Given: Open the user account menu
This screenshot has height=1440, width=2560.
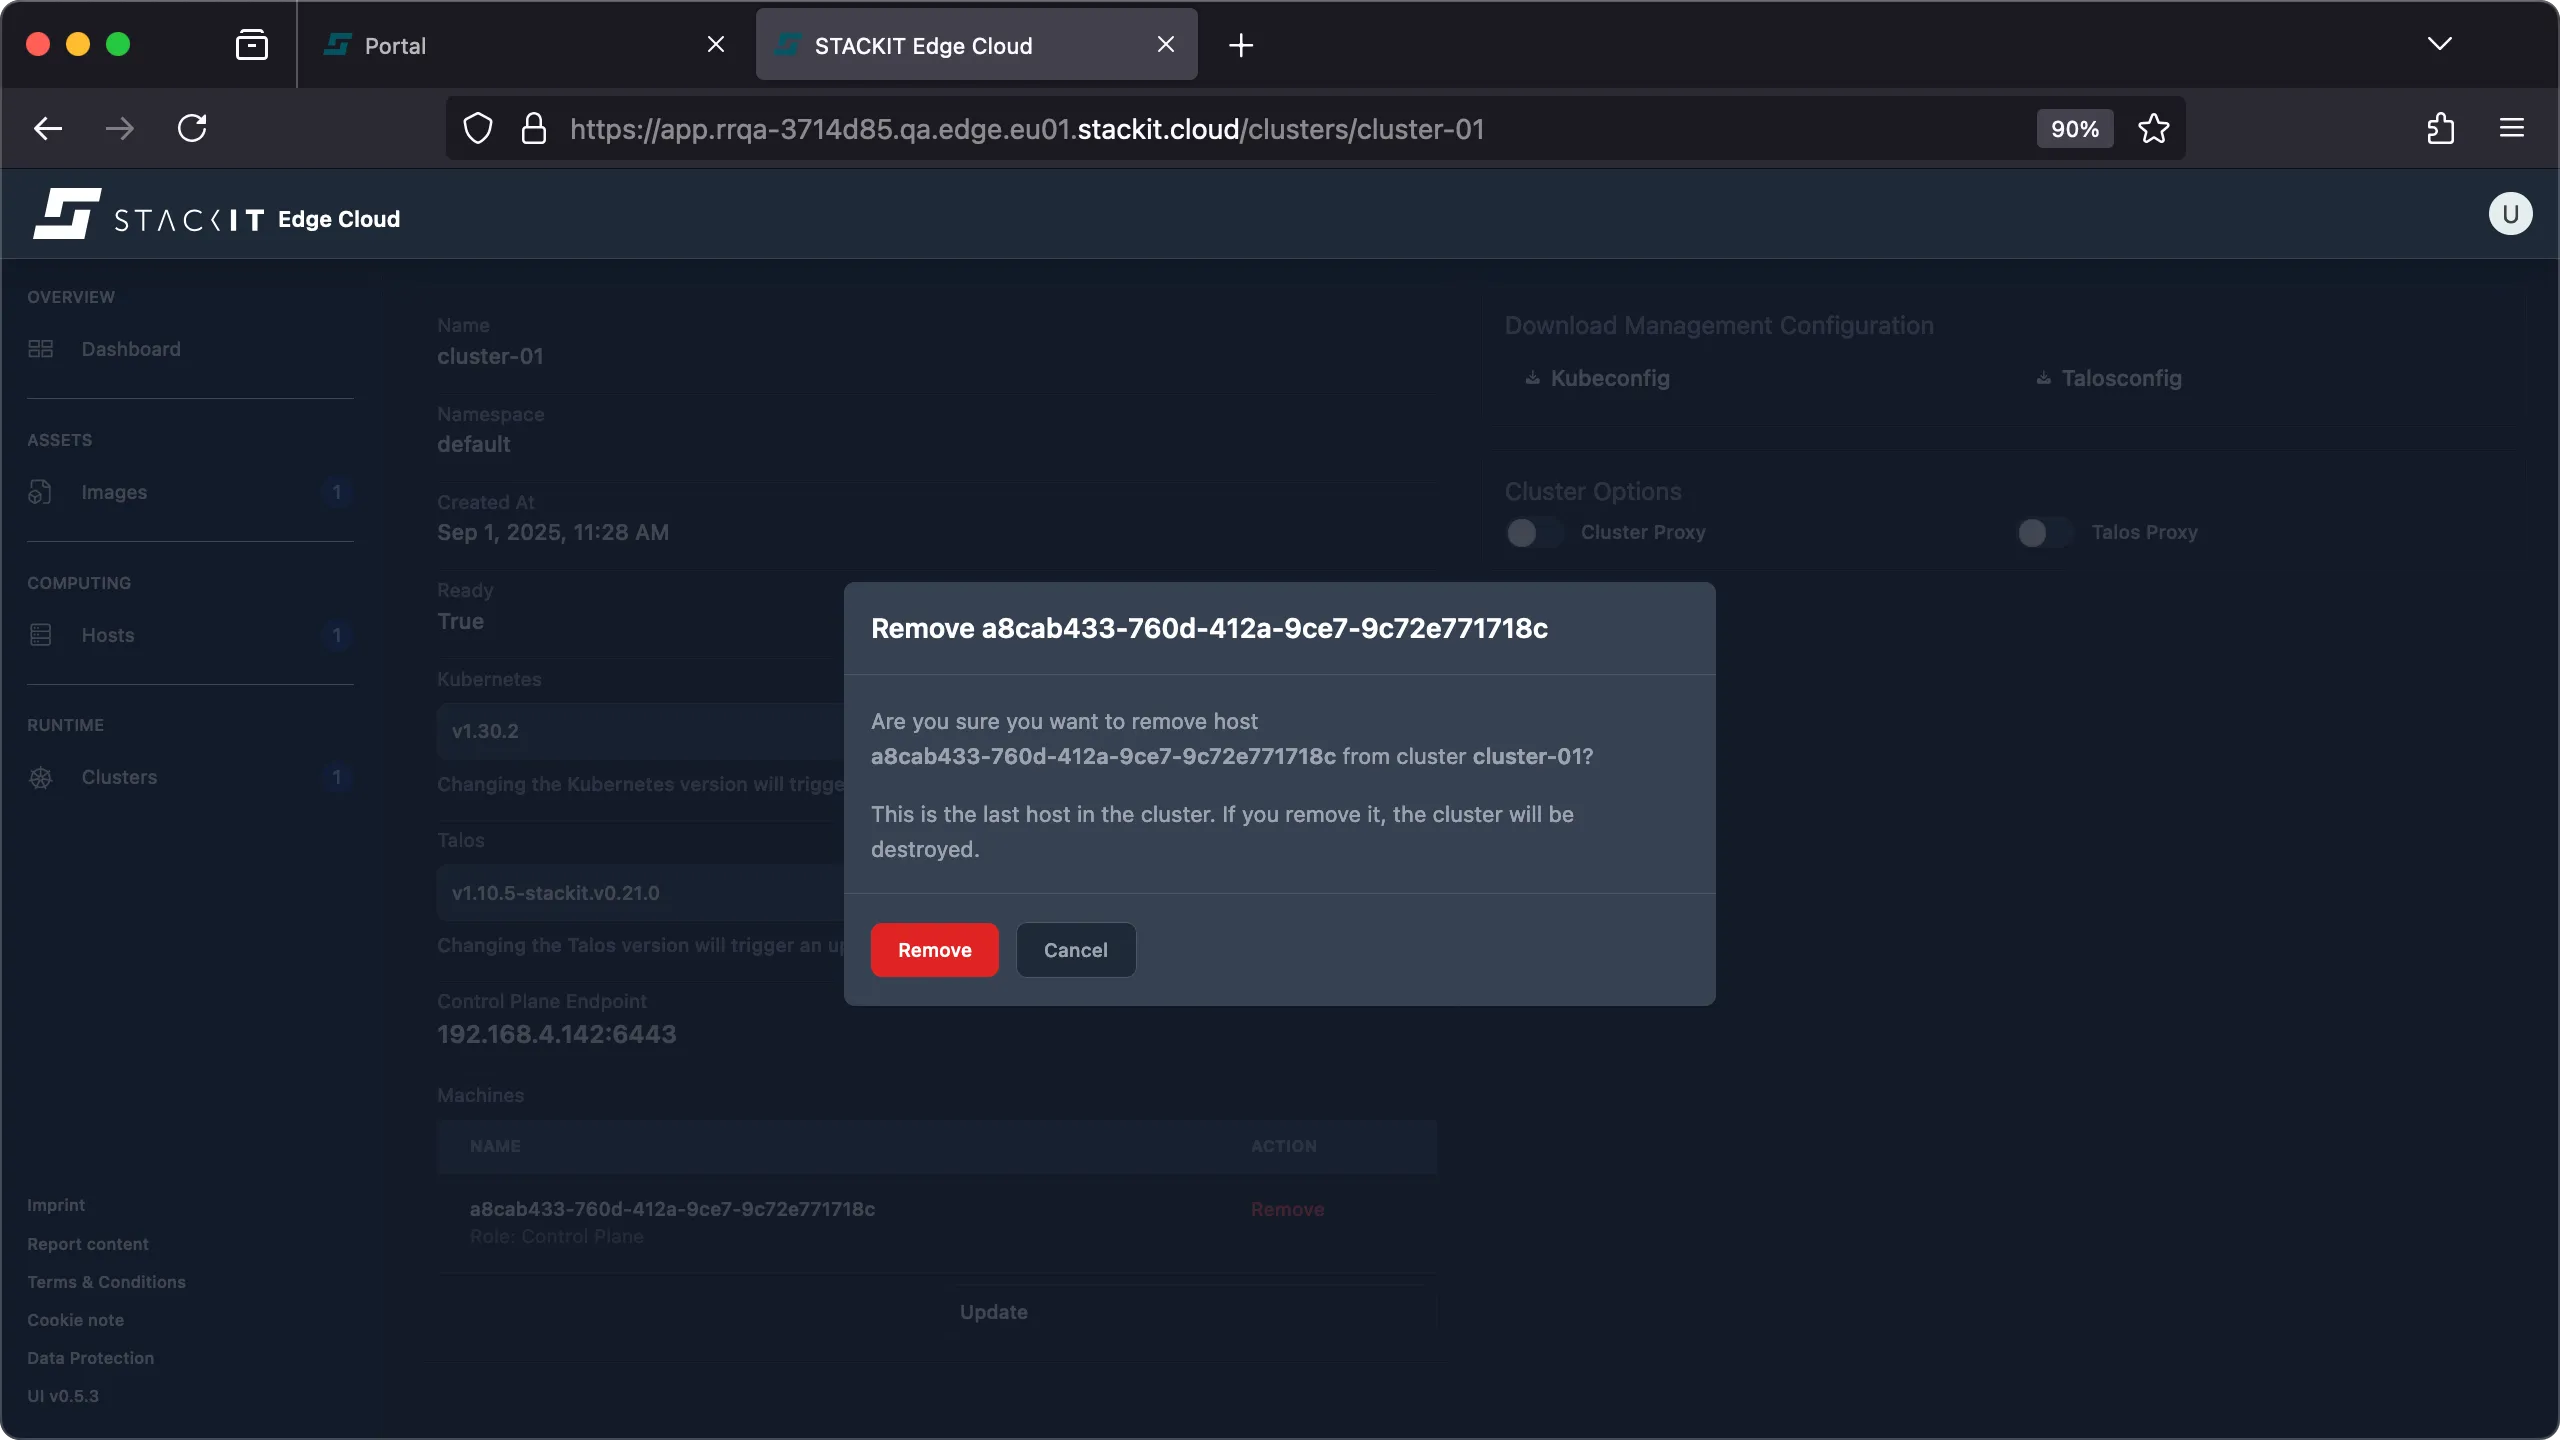Looking at the screenshot, I should coord(2509,213).
